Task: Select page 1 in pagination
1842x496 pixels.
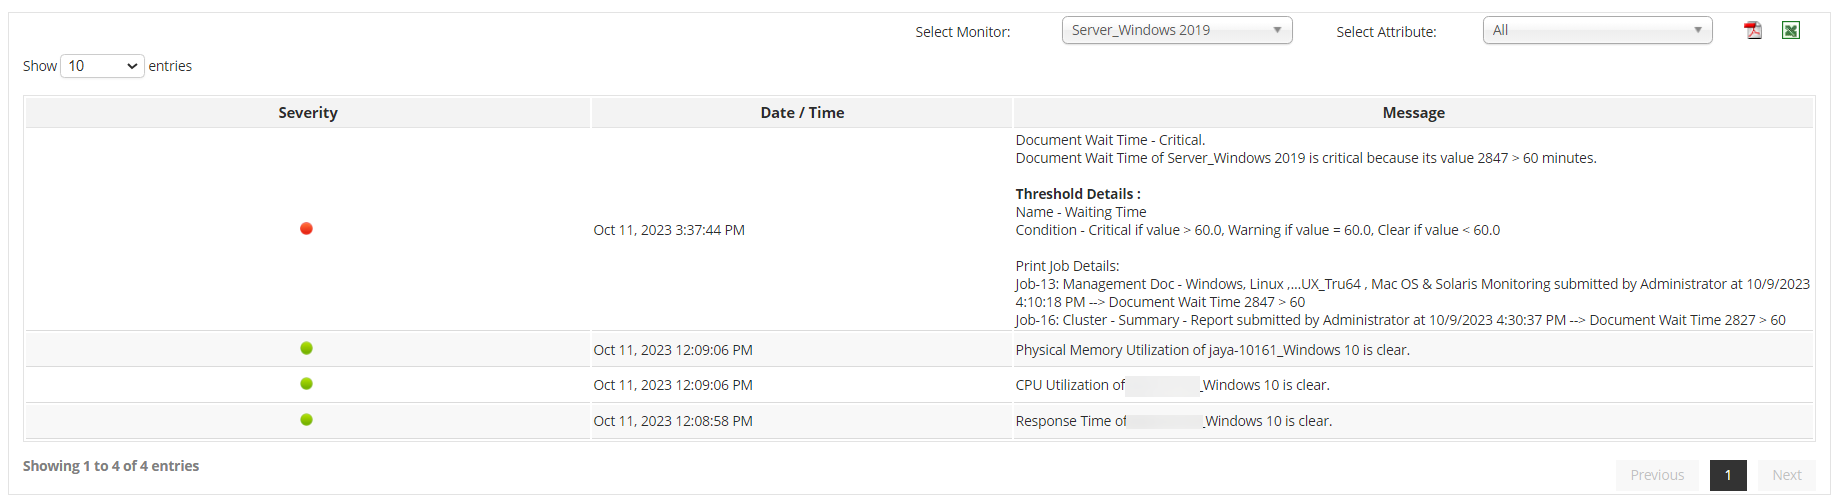Action: tap(1727, 475)
